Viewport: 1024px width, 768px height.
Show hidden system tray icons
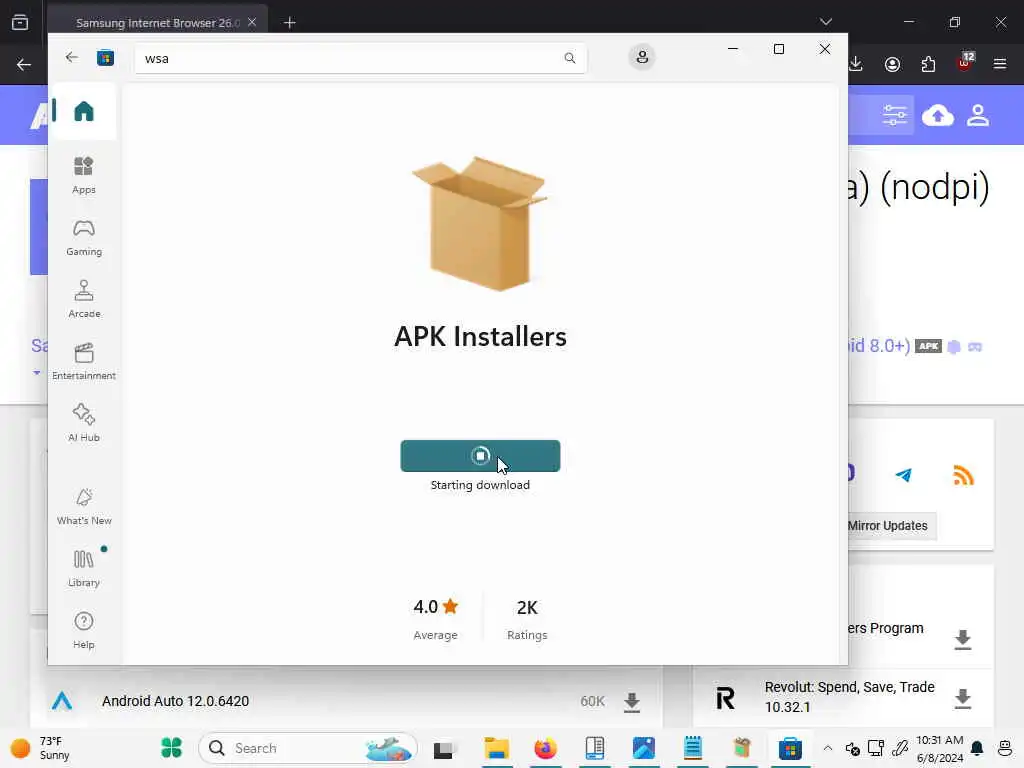827,748
